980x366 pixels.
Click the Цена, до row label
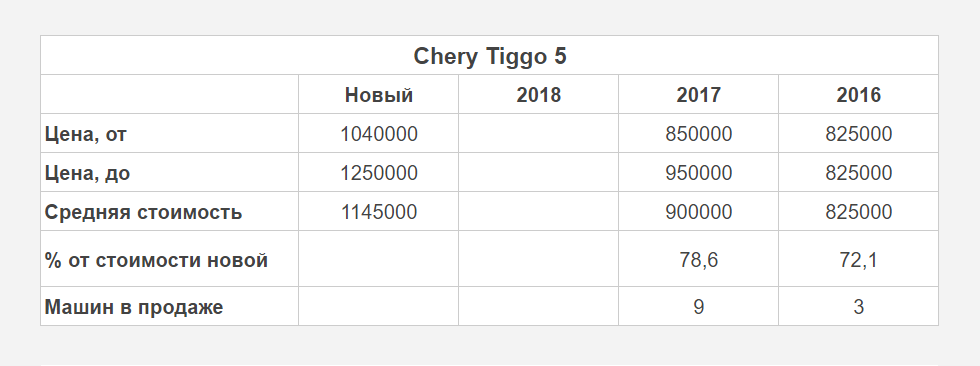[88, 173]
